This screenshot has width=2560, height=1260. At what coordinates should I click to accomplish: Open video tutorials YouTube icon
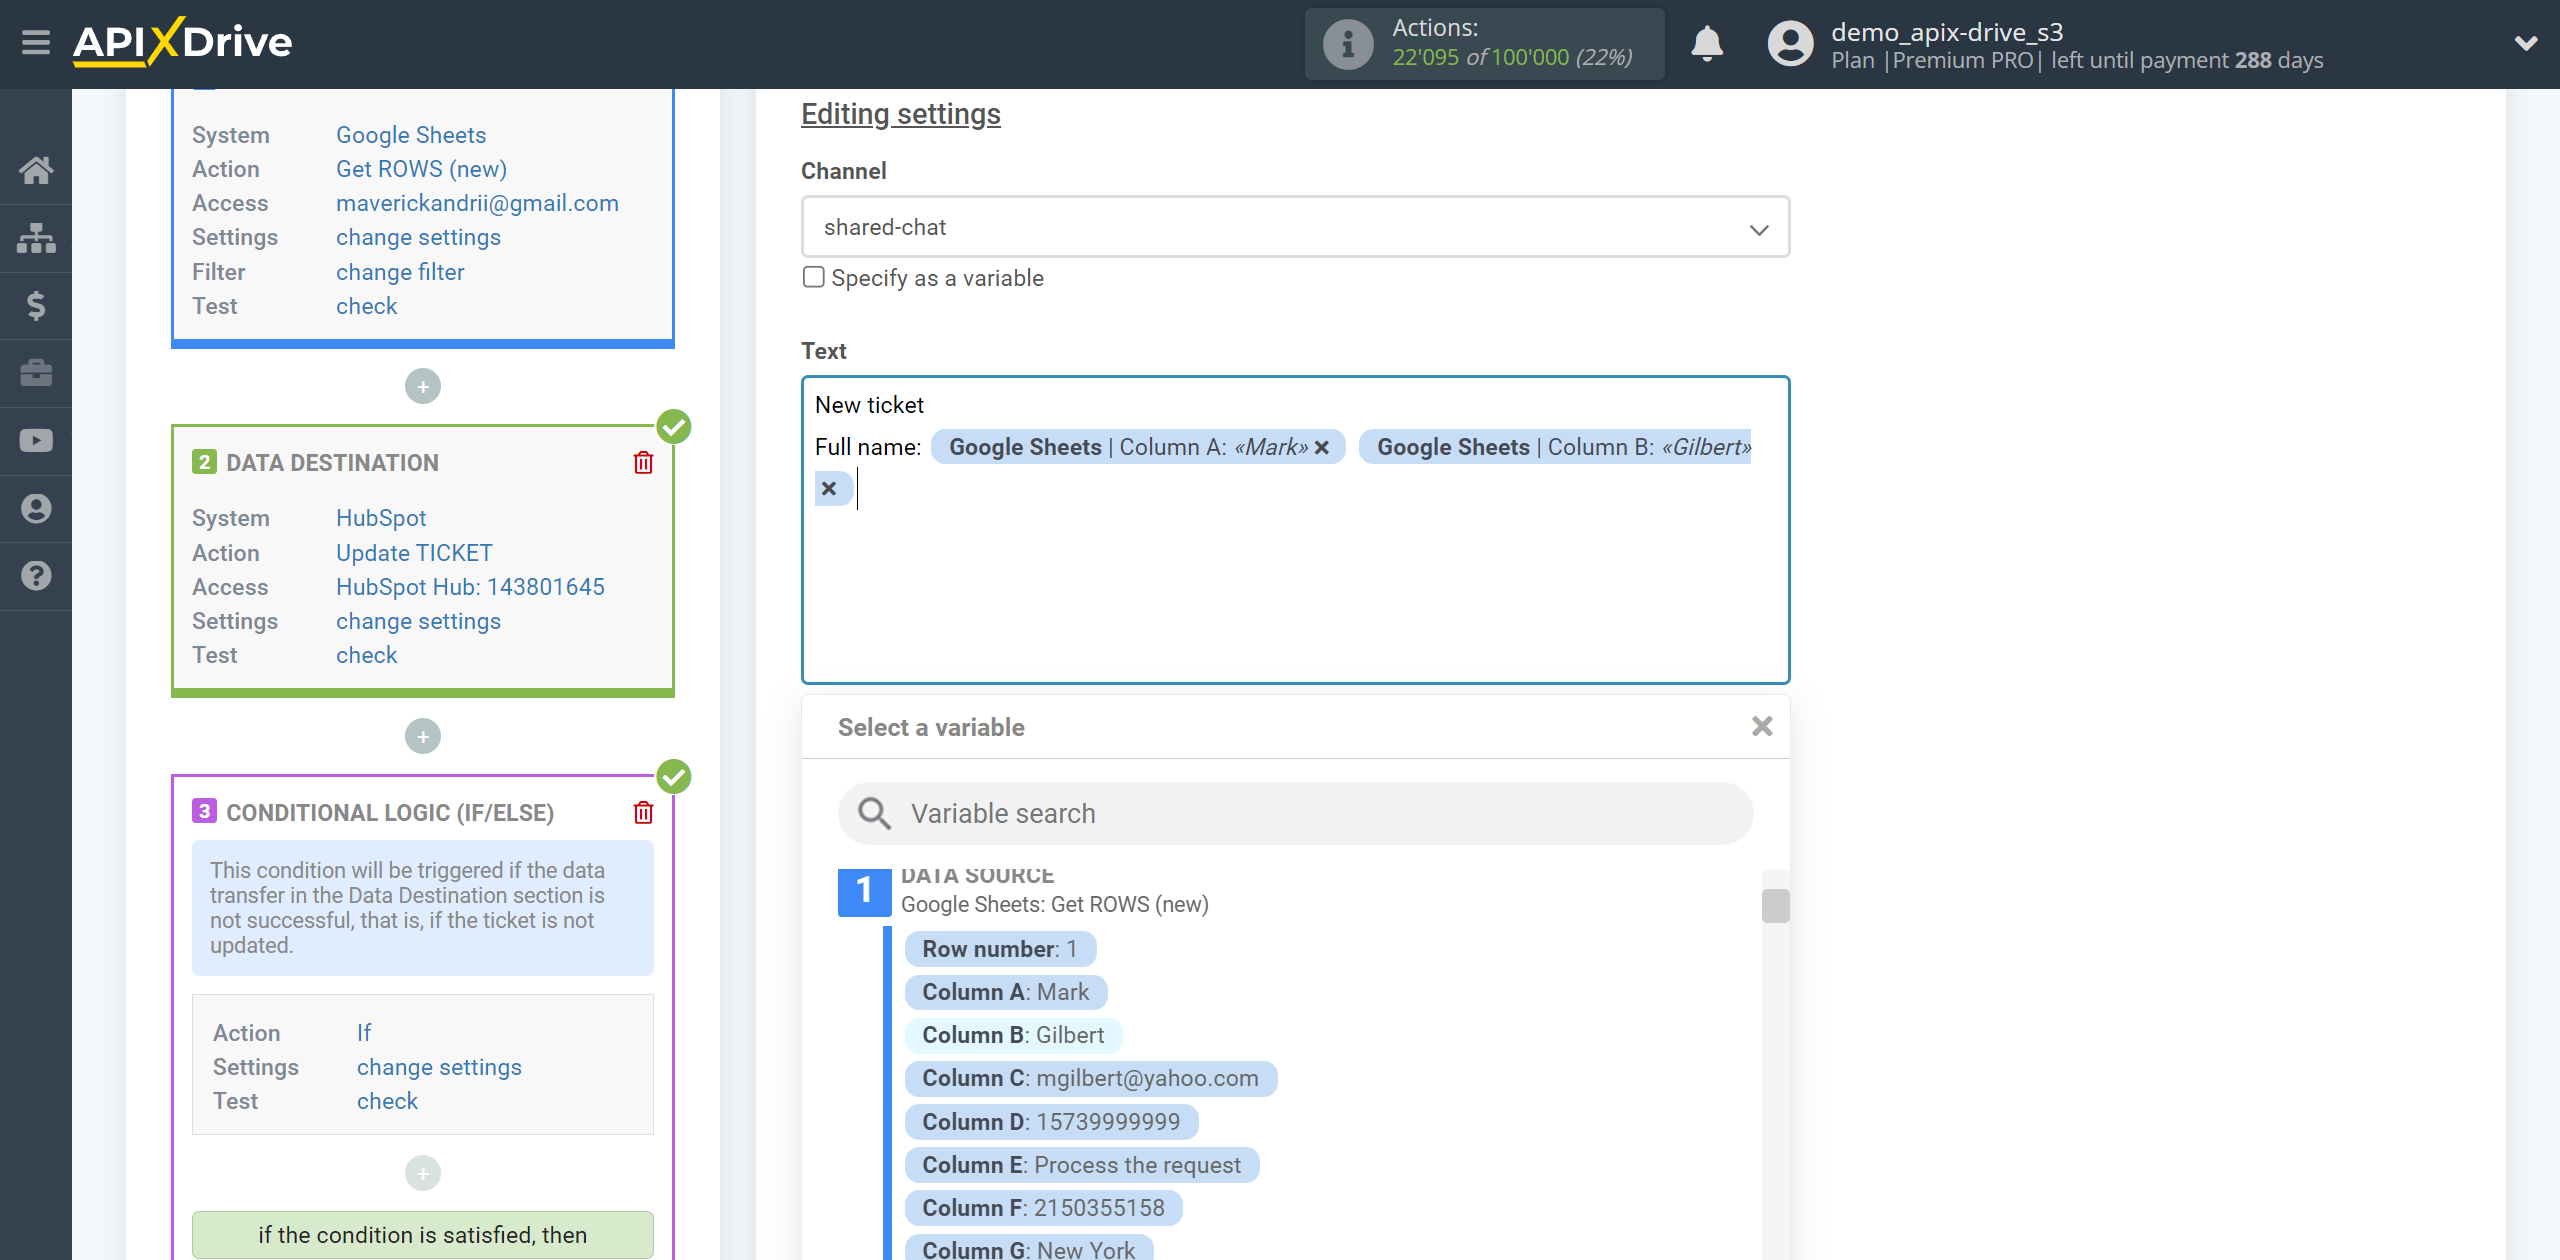(36, 441)
